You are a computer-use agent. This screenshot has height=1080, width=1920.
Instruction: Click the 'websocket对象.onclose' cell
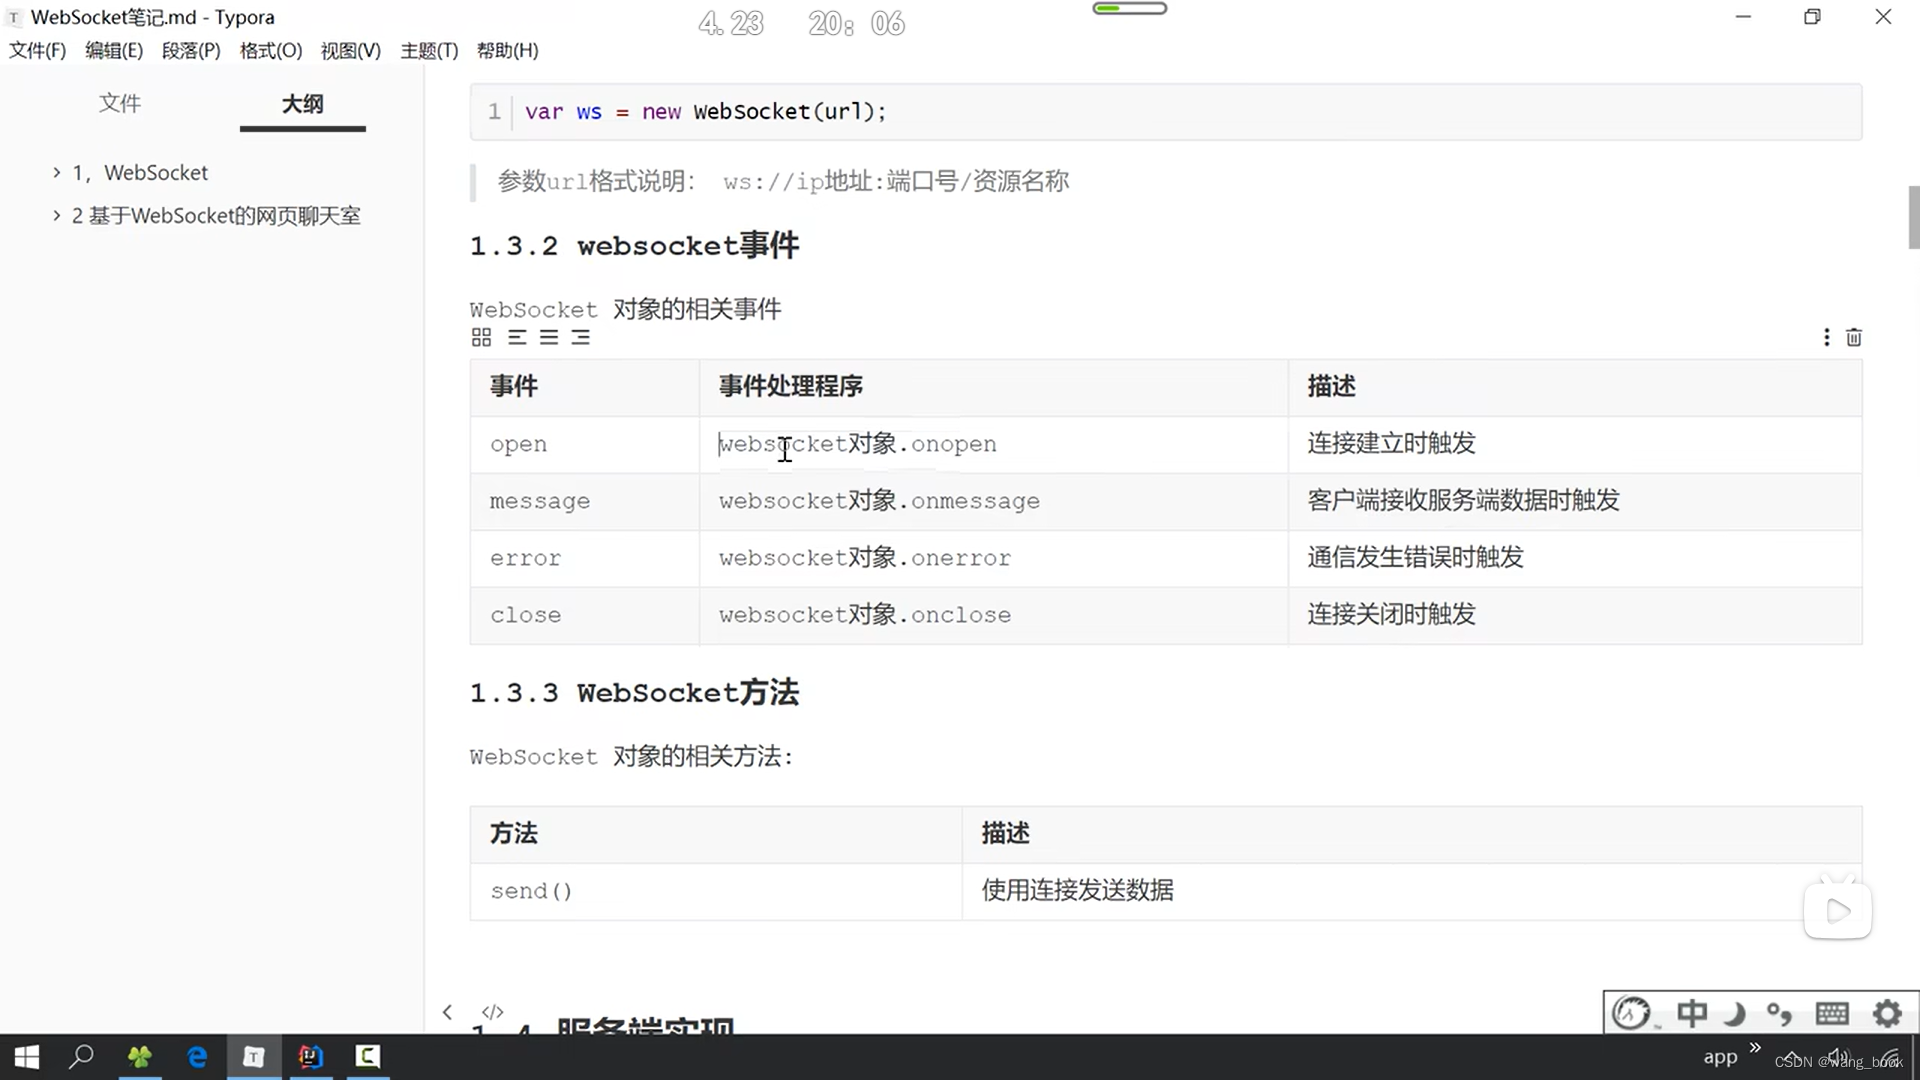[993, 615]
